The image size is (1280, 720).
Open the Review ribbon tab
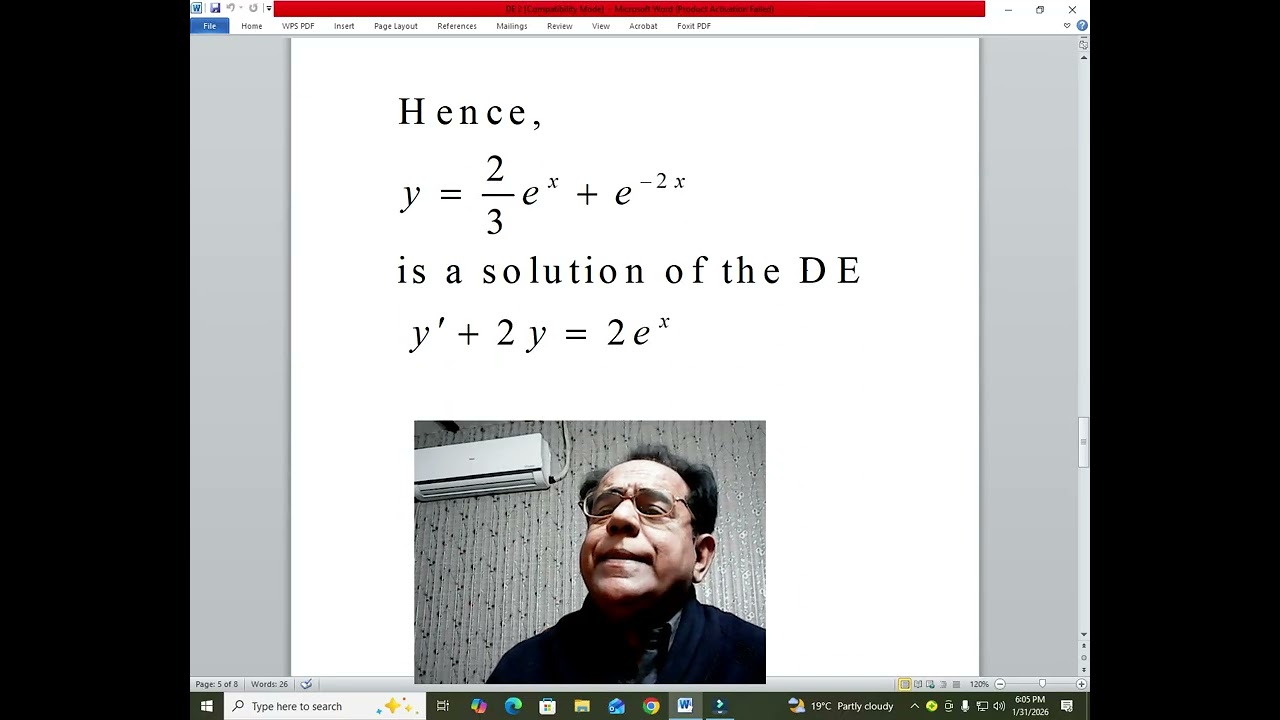(x=560, y=26)
